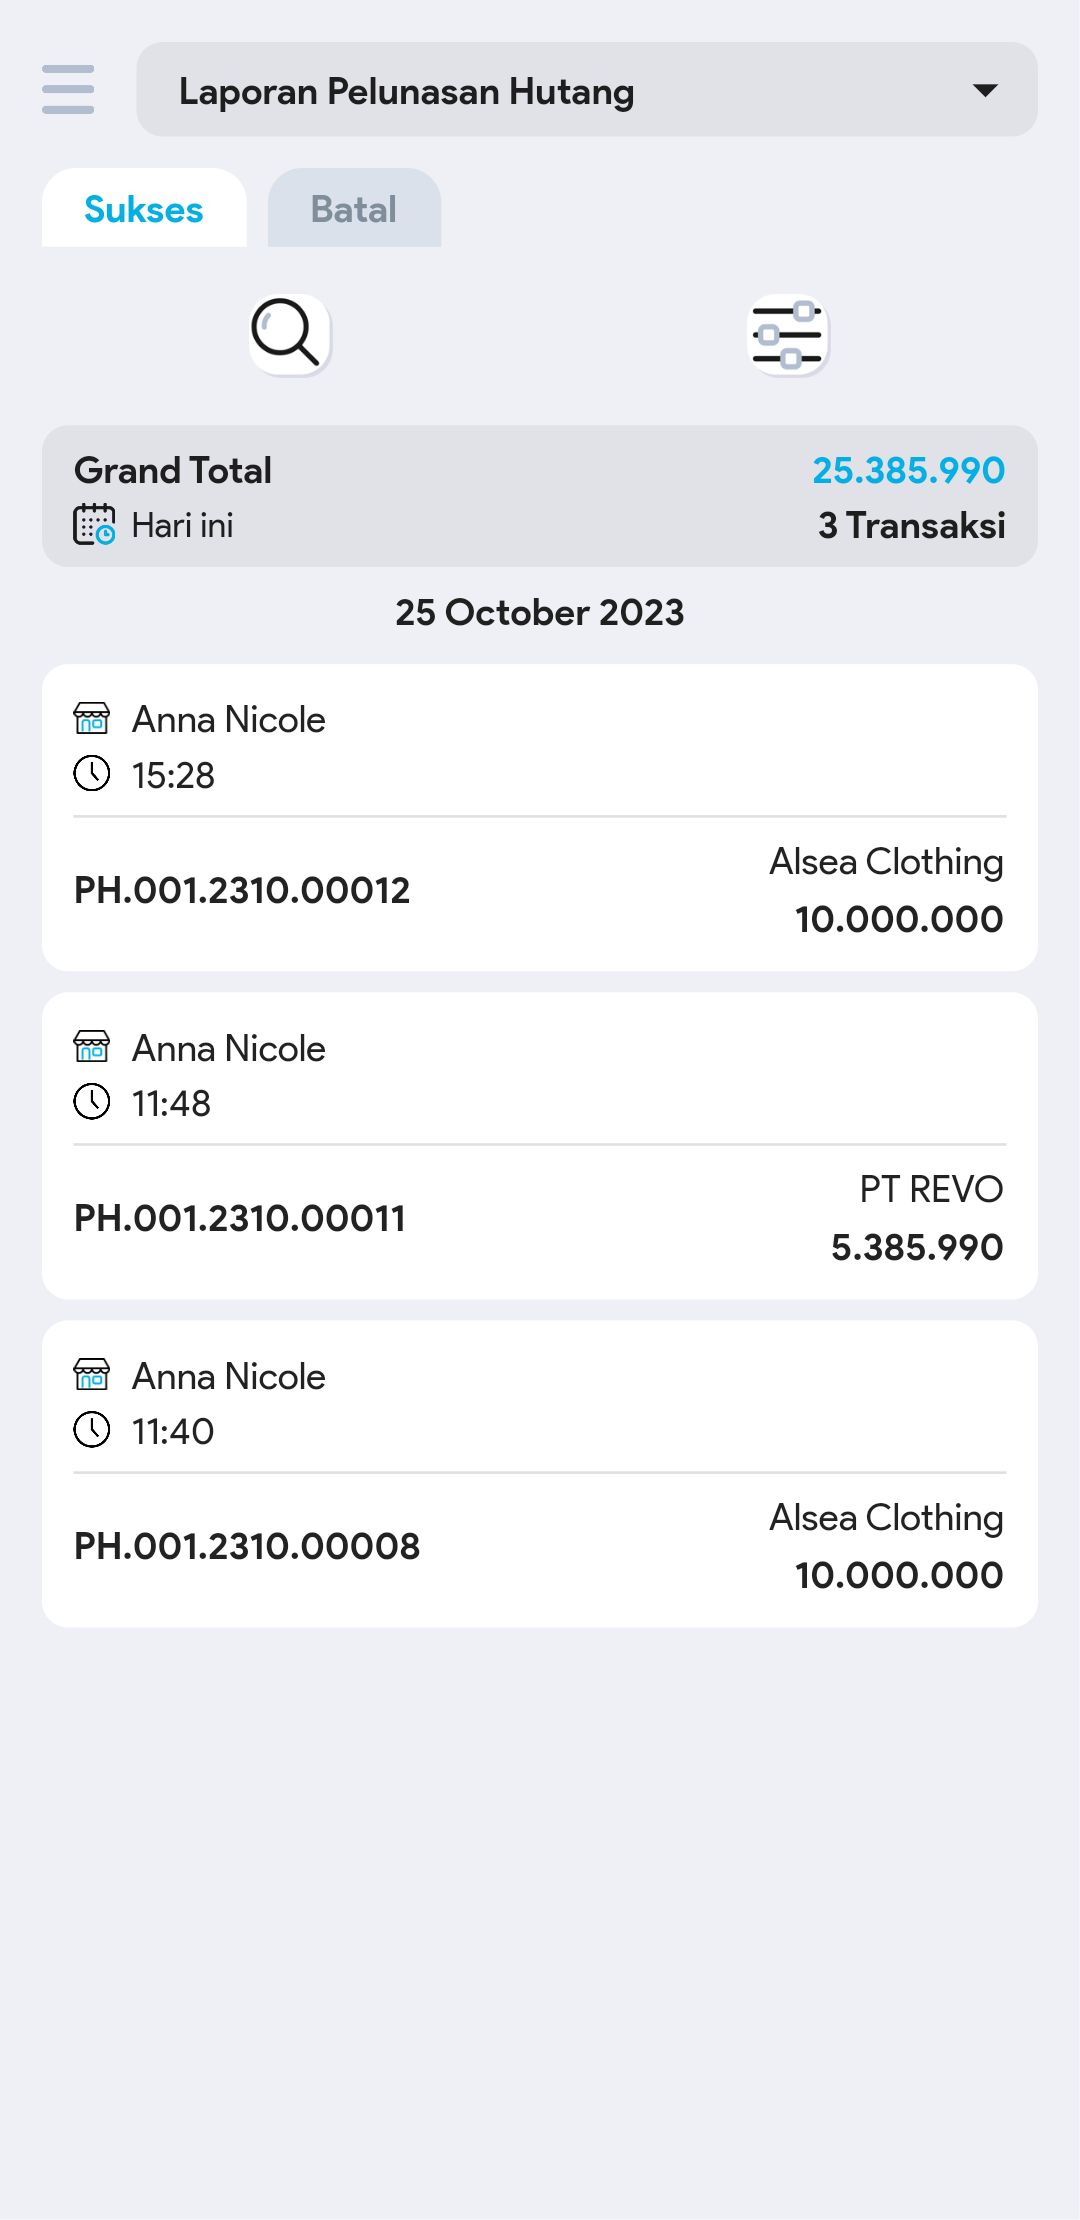Click the 5.385.990 payment amount
This screenshot has height=2220, width=1080.
point(917,1247)
